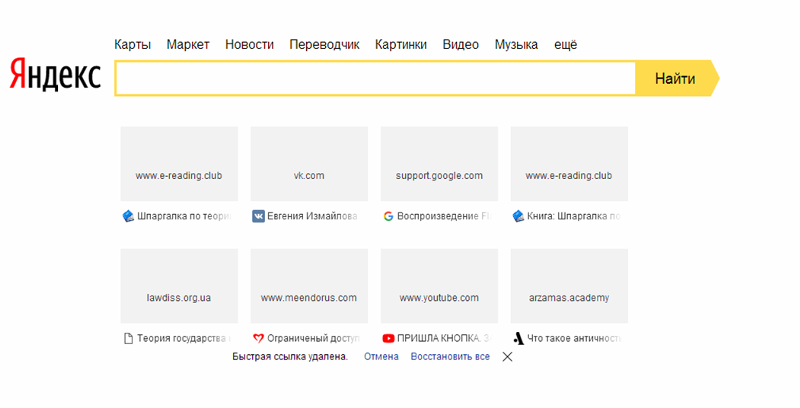Click the VK icon beside Евгения Измайлова
Screen dimensions: 800x408
259,216
